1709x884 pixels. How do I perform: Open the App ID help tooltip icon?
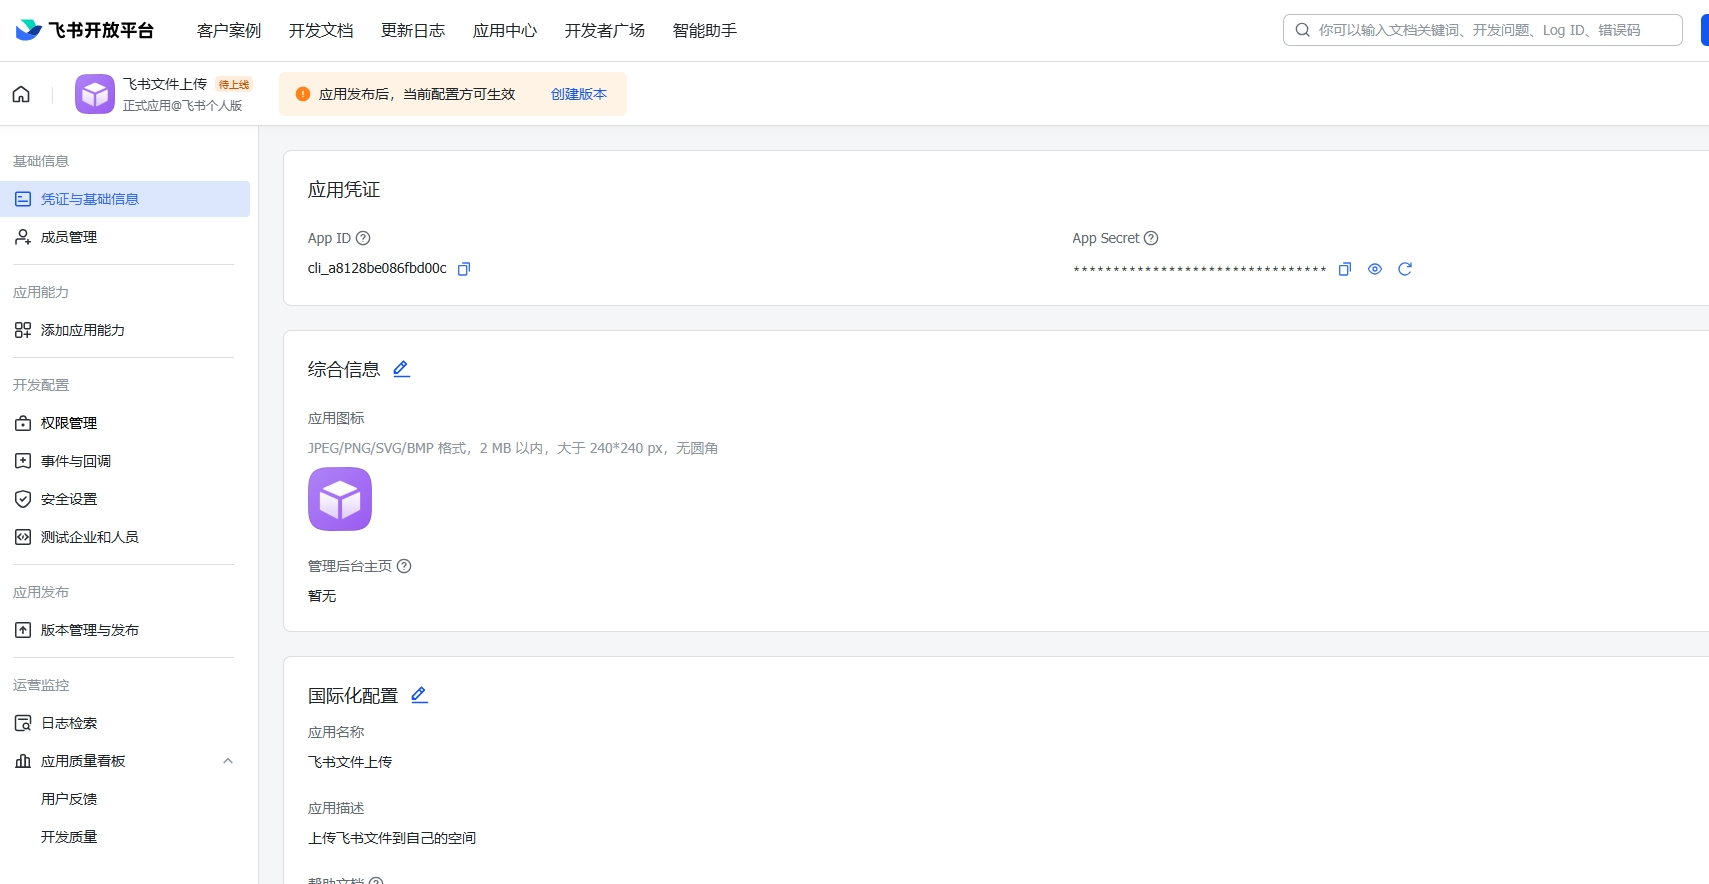pyautogui.click(x=363, y=238)
